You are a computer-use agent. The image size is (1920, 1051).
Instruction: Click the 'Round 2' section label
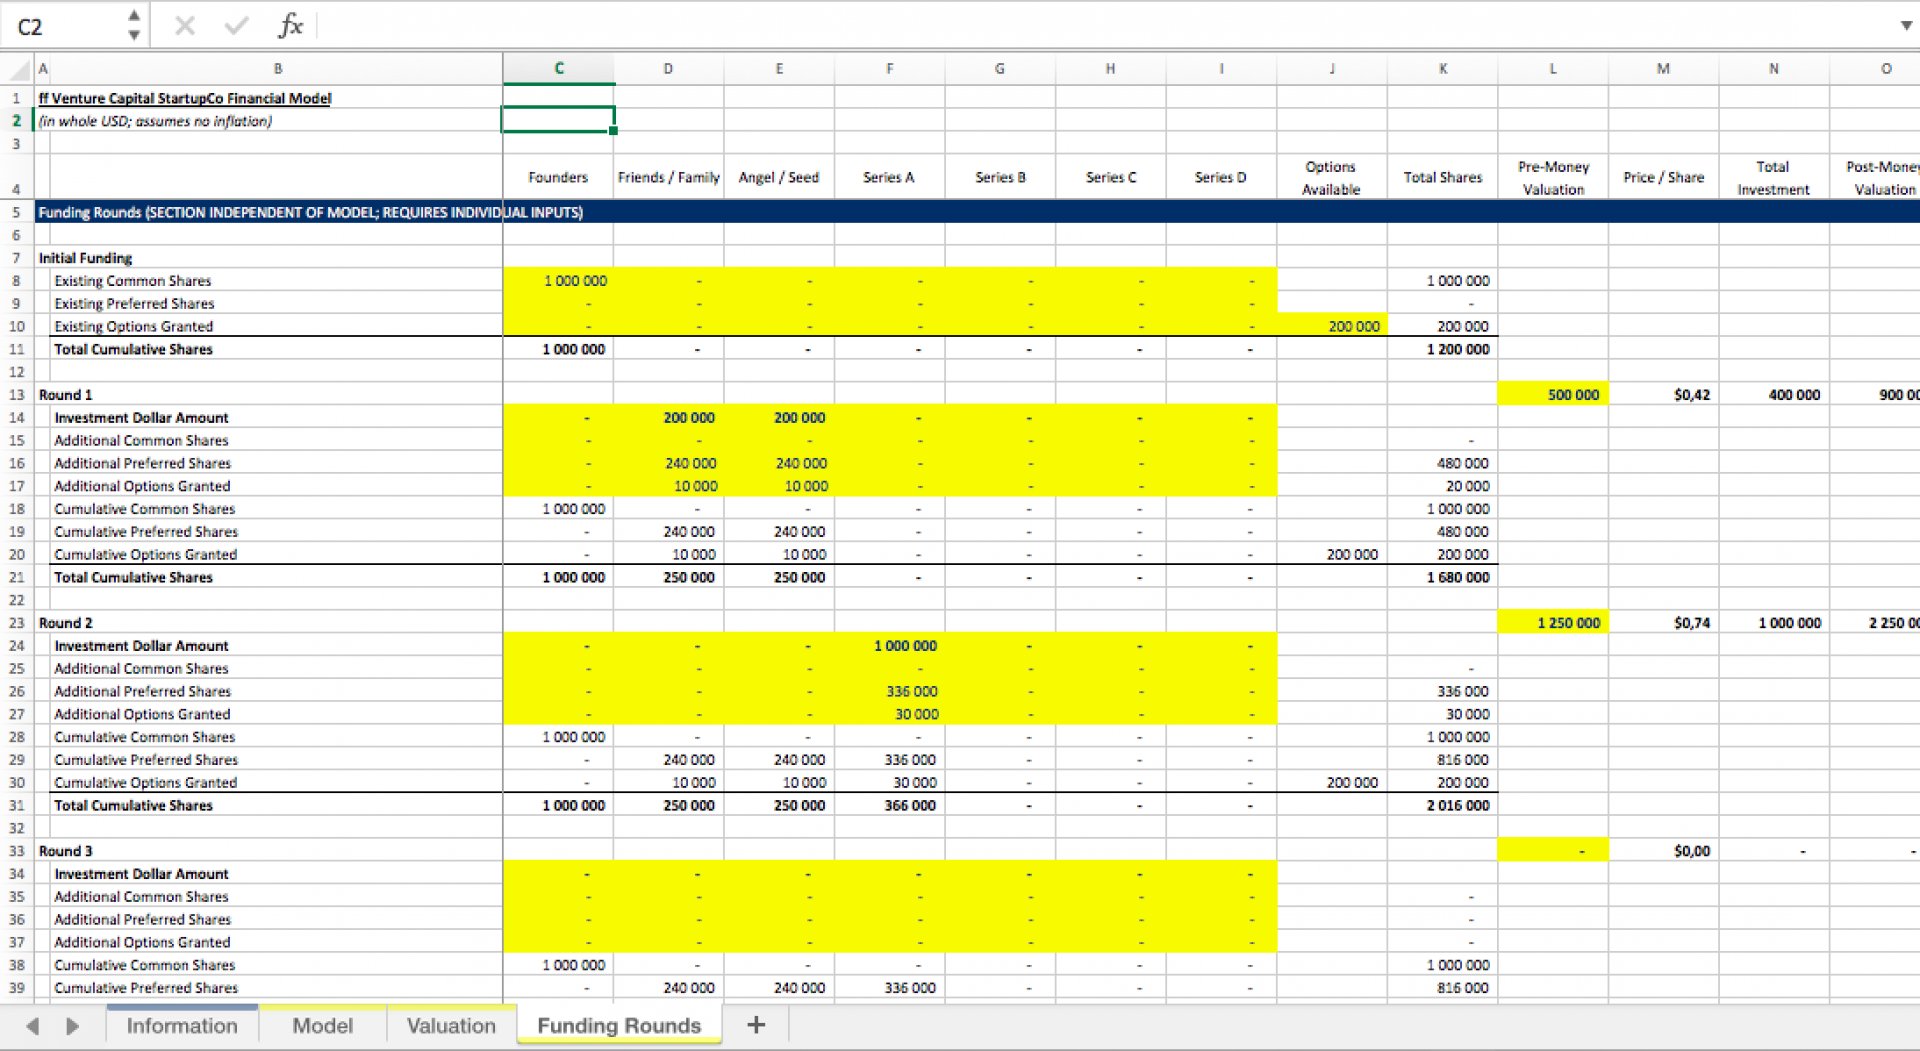[x=65, y=623]
